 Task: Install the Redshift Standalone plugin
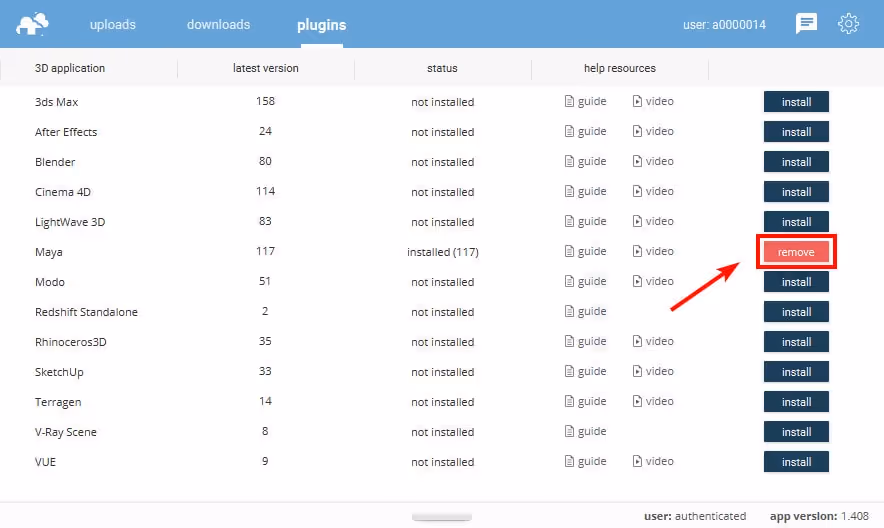click(x=796, y=312)
